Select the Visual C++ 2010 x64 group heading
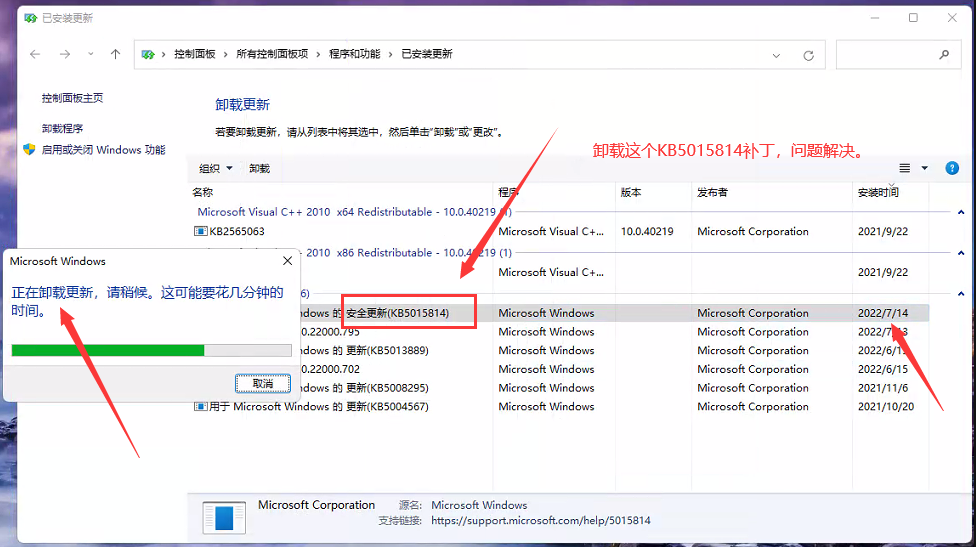 coord(354,212)
